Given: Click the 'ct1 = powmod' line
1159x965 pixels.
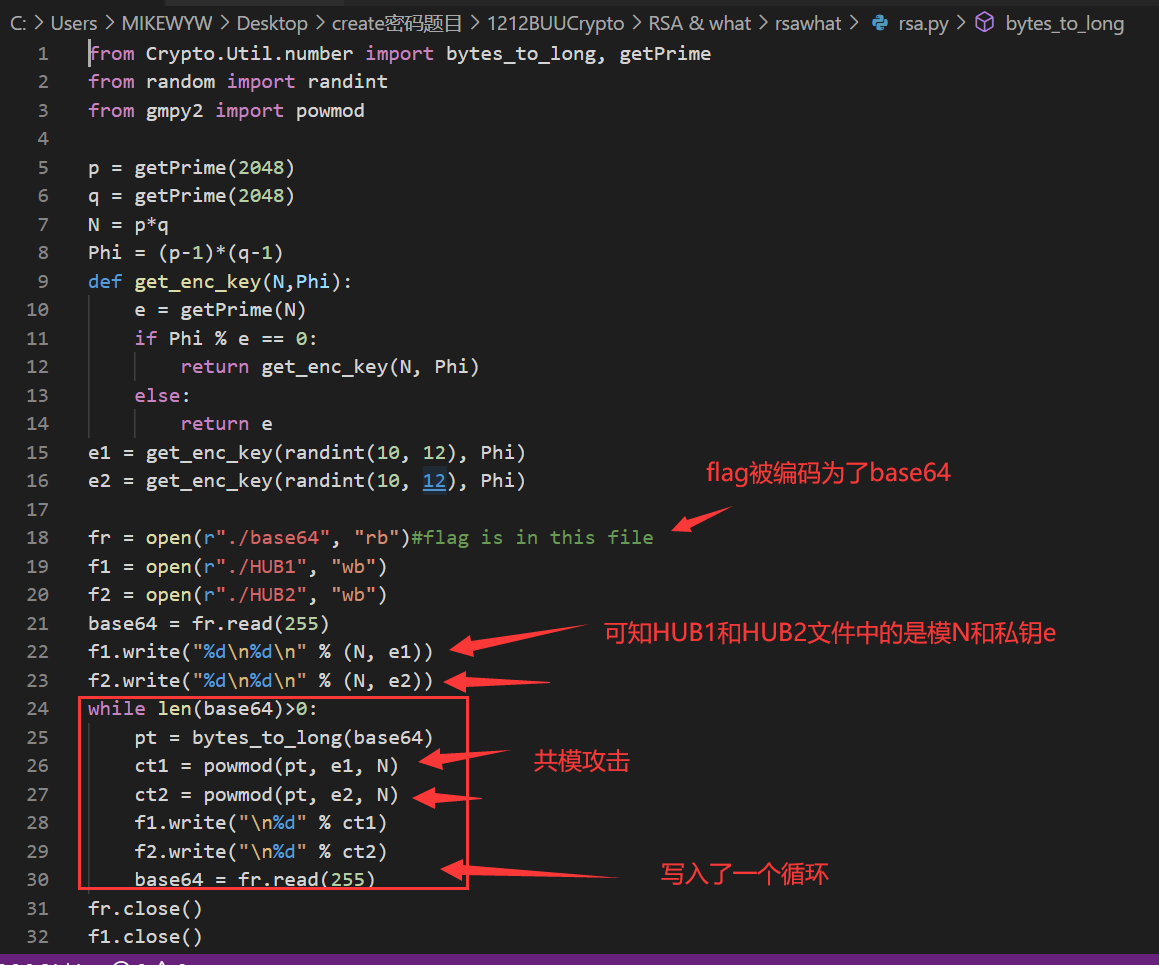Looking at the screenshot, I should click(266, 765).
